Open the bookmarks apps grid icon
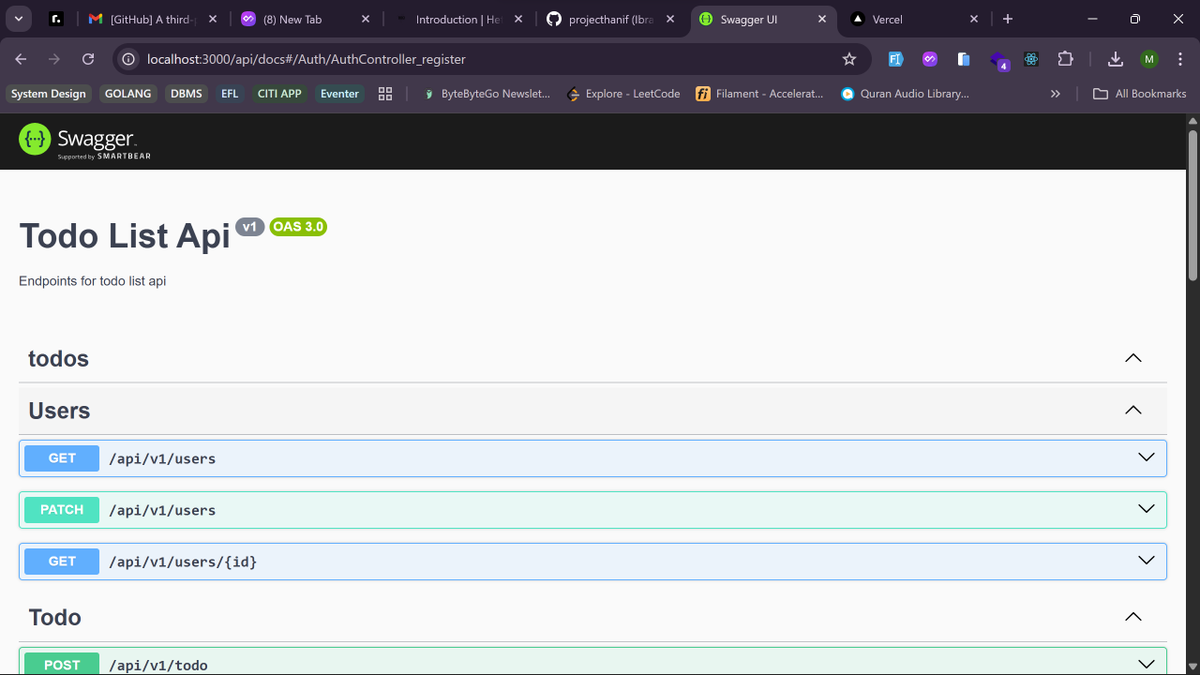1200x675 pixels. pos(385,93)
